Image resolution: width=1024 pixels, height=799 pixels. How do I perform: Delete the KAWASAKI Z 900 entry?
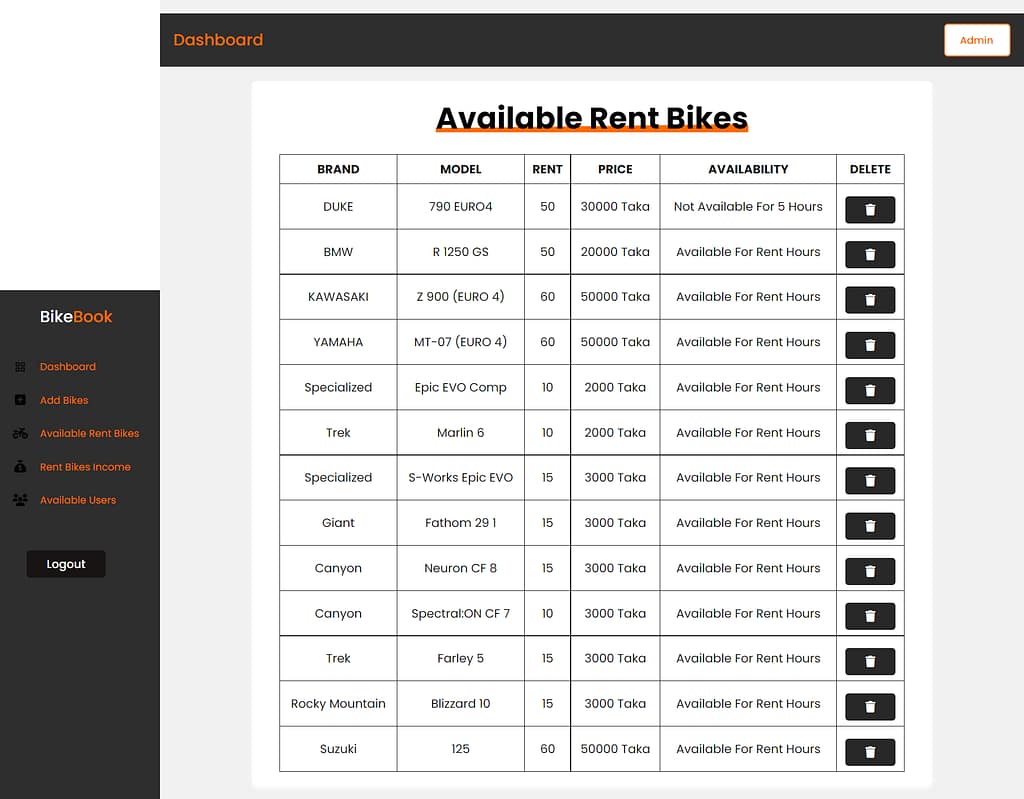[x=869, y=299]
